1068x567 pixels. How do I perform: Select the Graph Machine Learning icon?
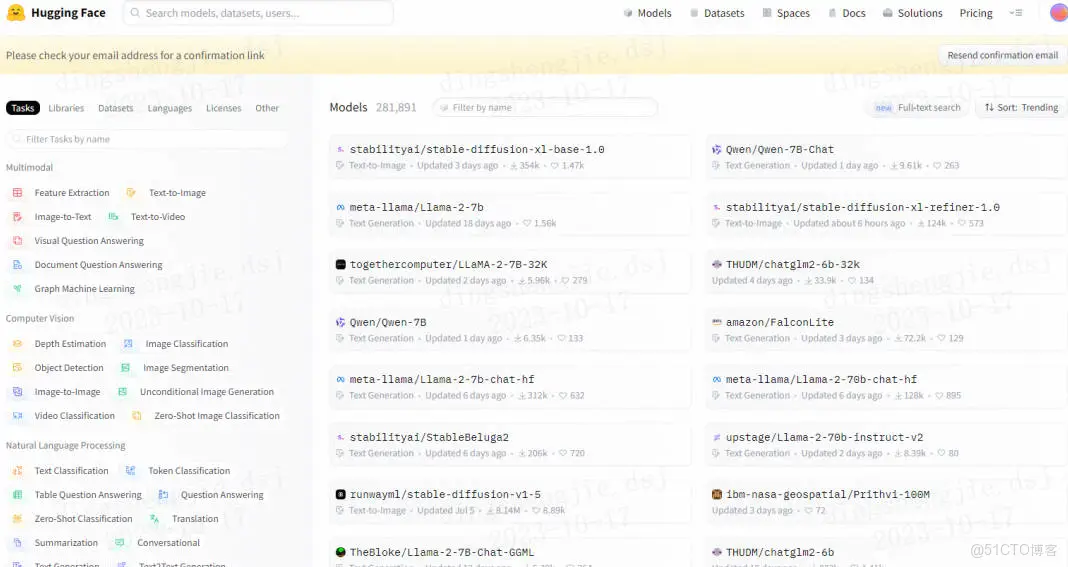18,289
